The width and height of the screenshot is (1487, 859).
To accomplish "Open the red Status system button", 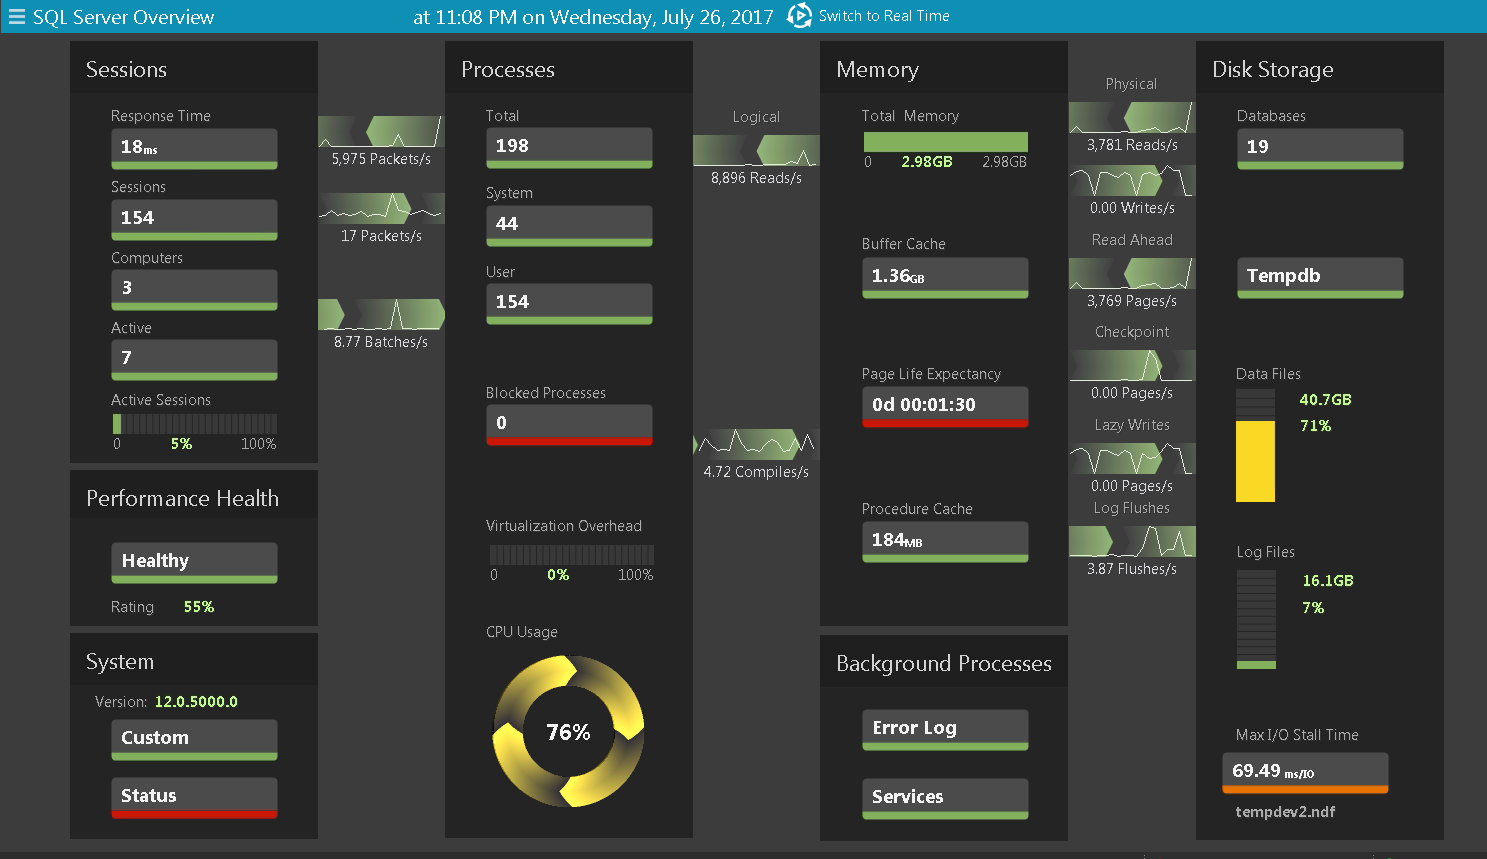I will tap(194, 797).
